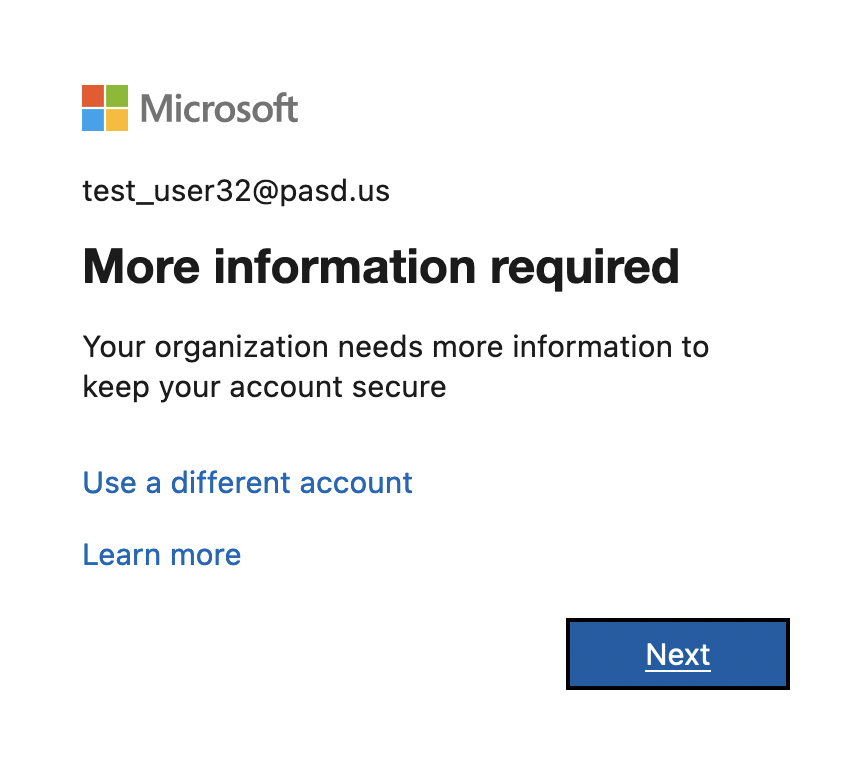Click the green square in Microsoft logo
This screenshot has width=868, height=762.
117,96
